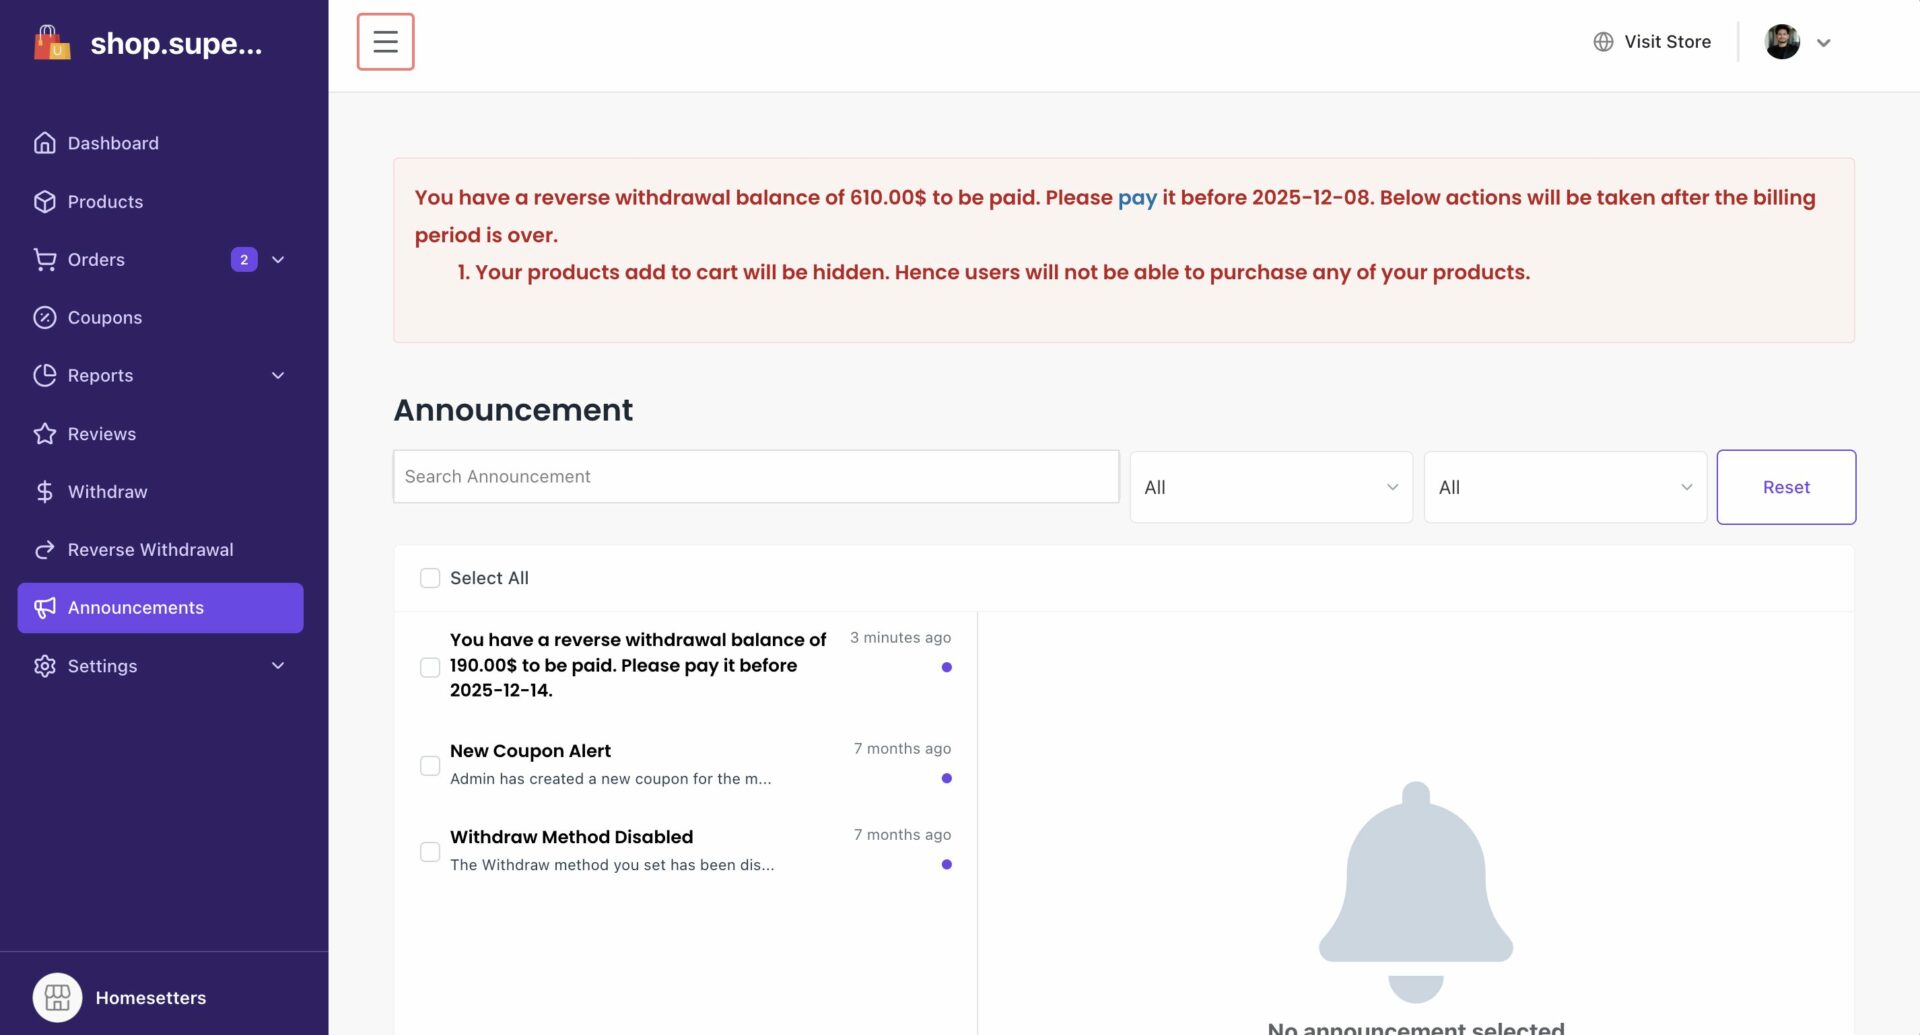The image size is (1920, 1035).
Task: Click the Search Announcement input field
Action: click(x=755, y=476)
